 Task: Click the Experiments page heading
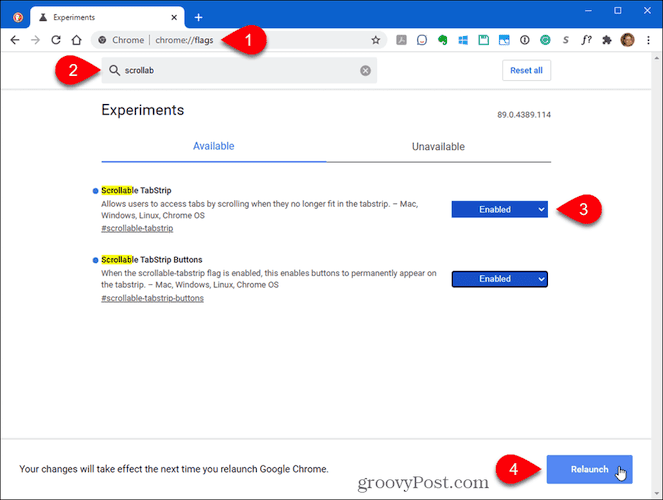coord(143,110)
